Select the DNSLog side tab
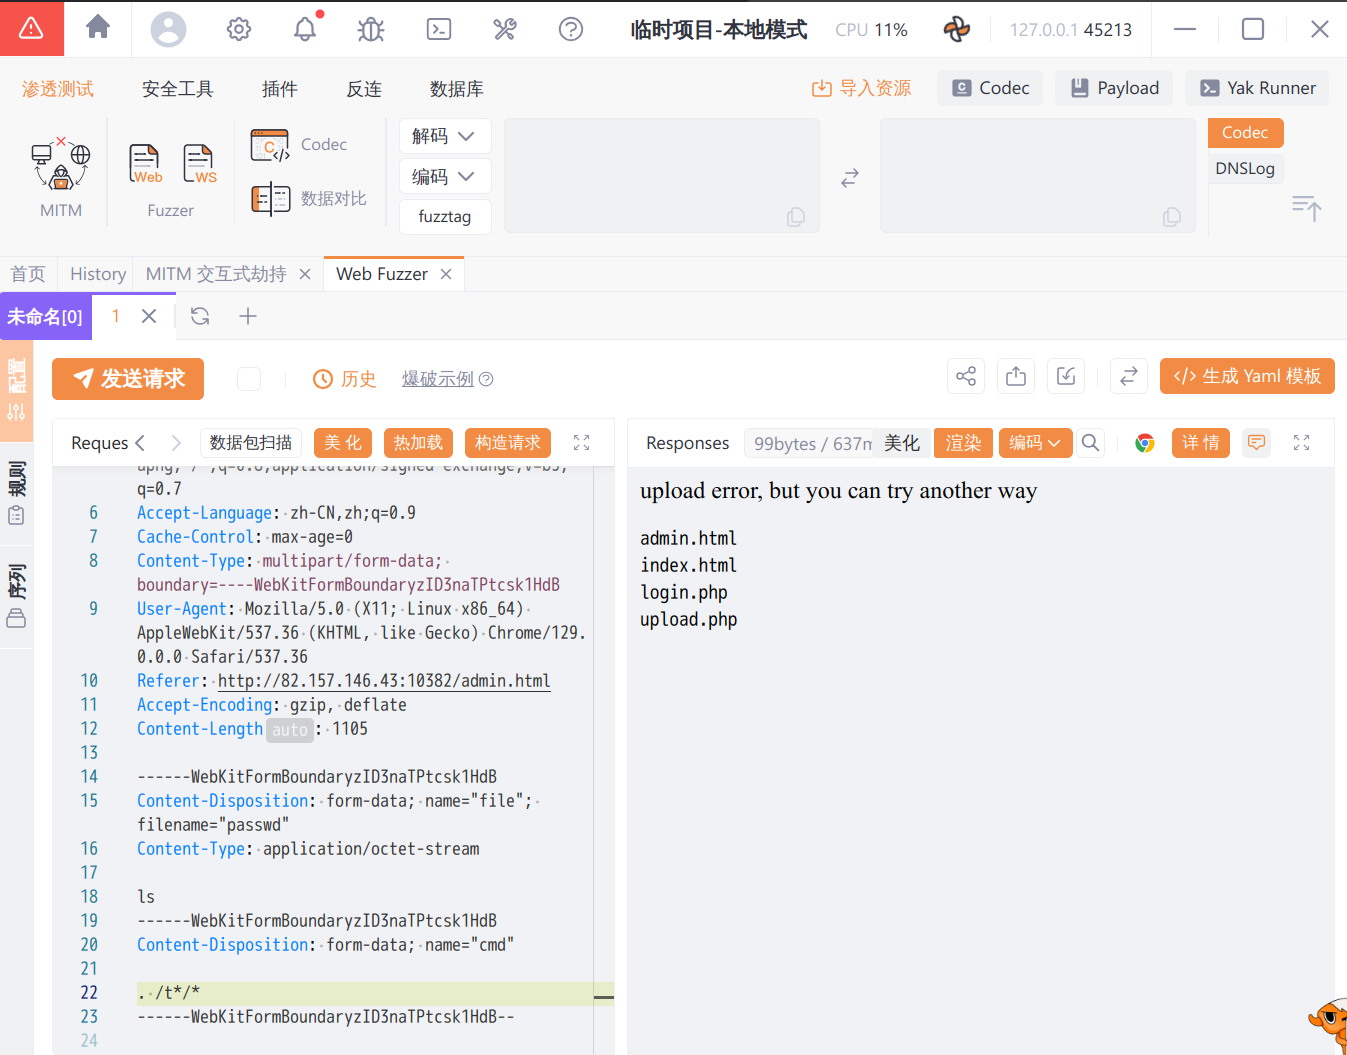This screenshot has height=1055, width=1347. tap(1245, 168)
